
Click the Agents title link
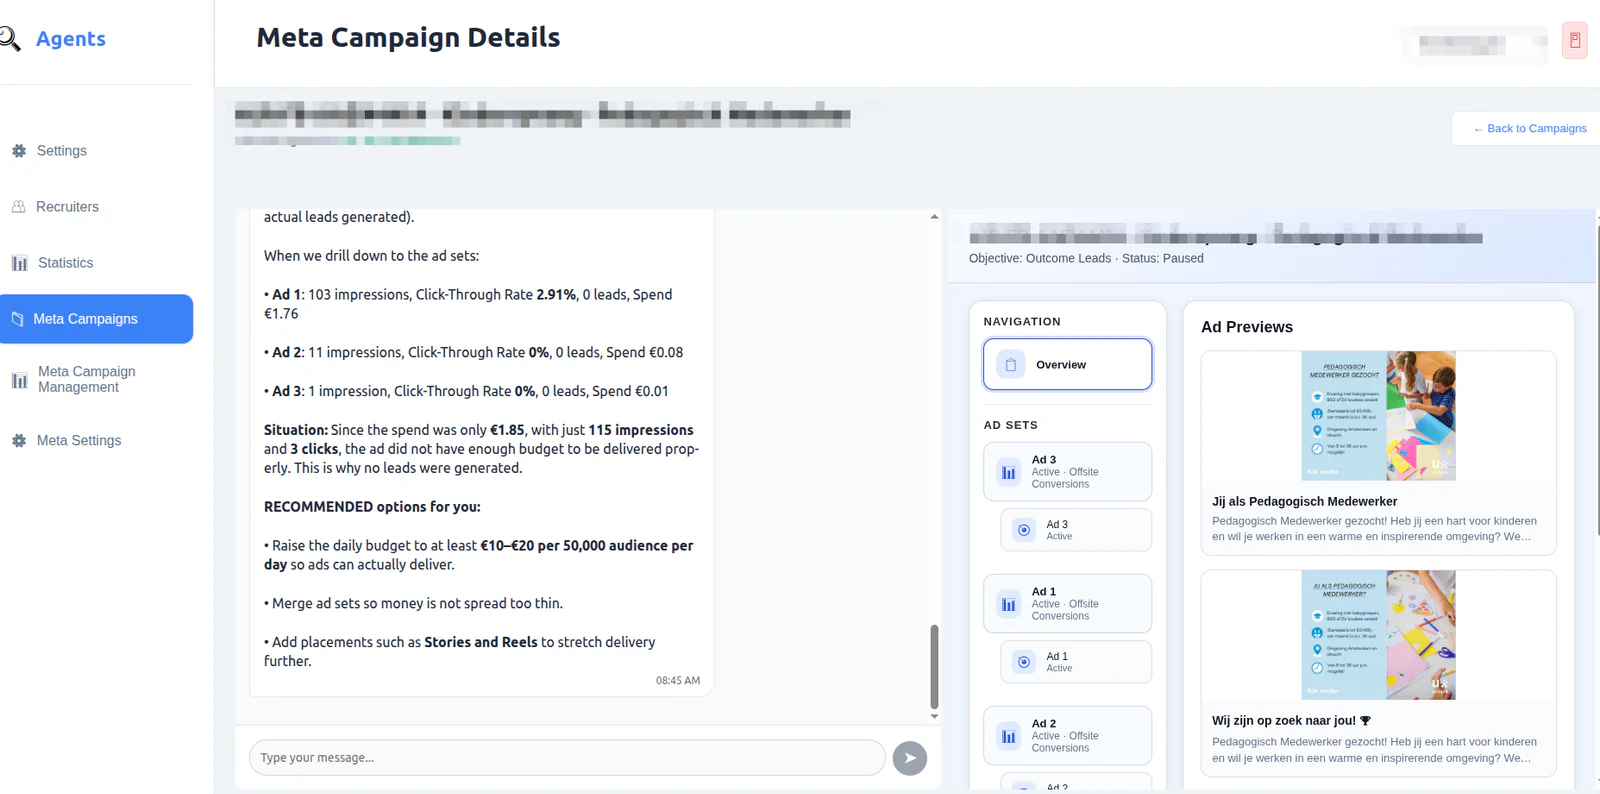tap(71, 39)
